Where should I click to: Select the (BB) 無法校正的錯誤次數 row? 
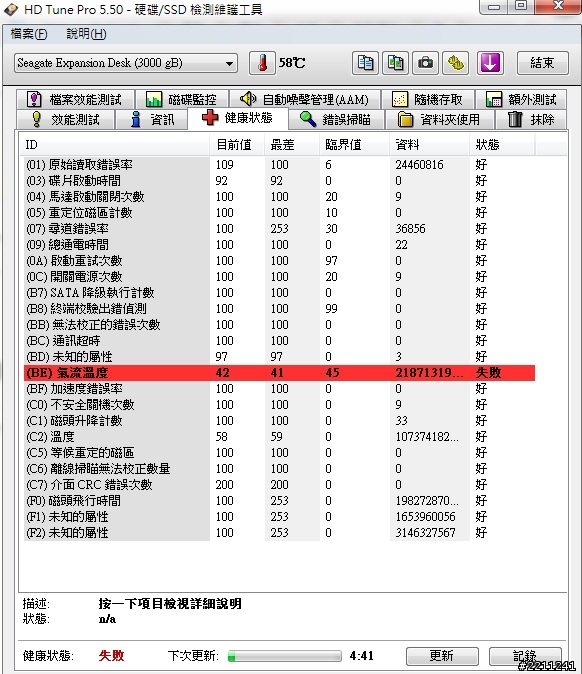(279, 325)
